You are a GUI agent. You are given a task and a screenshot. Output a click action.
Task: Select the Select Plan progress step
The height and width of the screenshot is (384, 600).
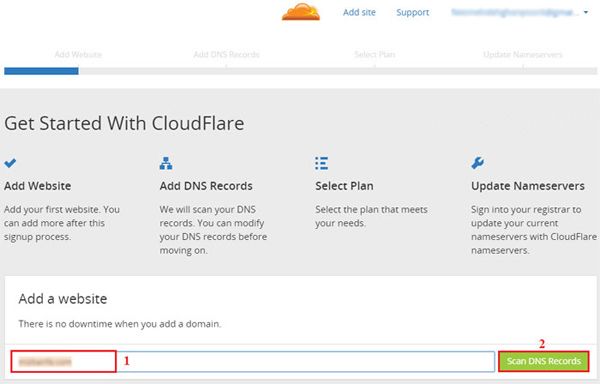(375, 54)
